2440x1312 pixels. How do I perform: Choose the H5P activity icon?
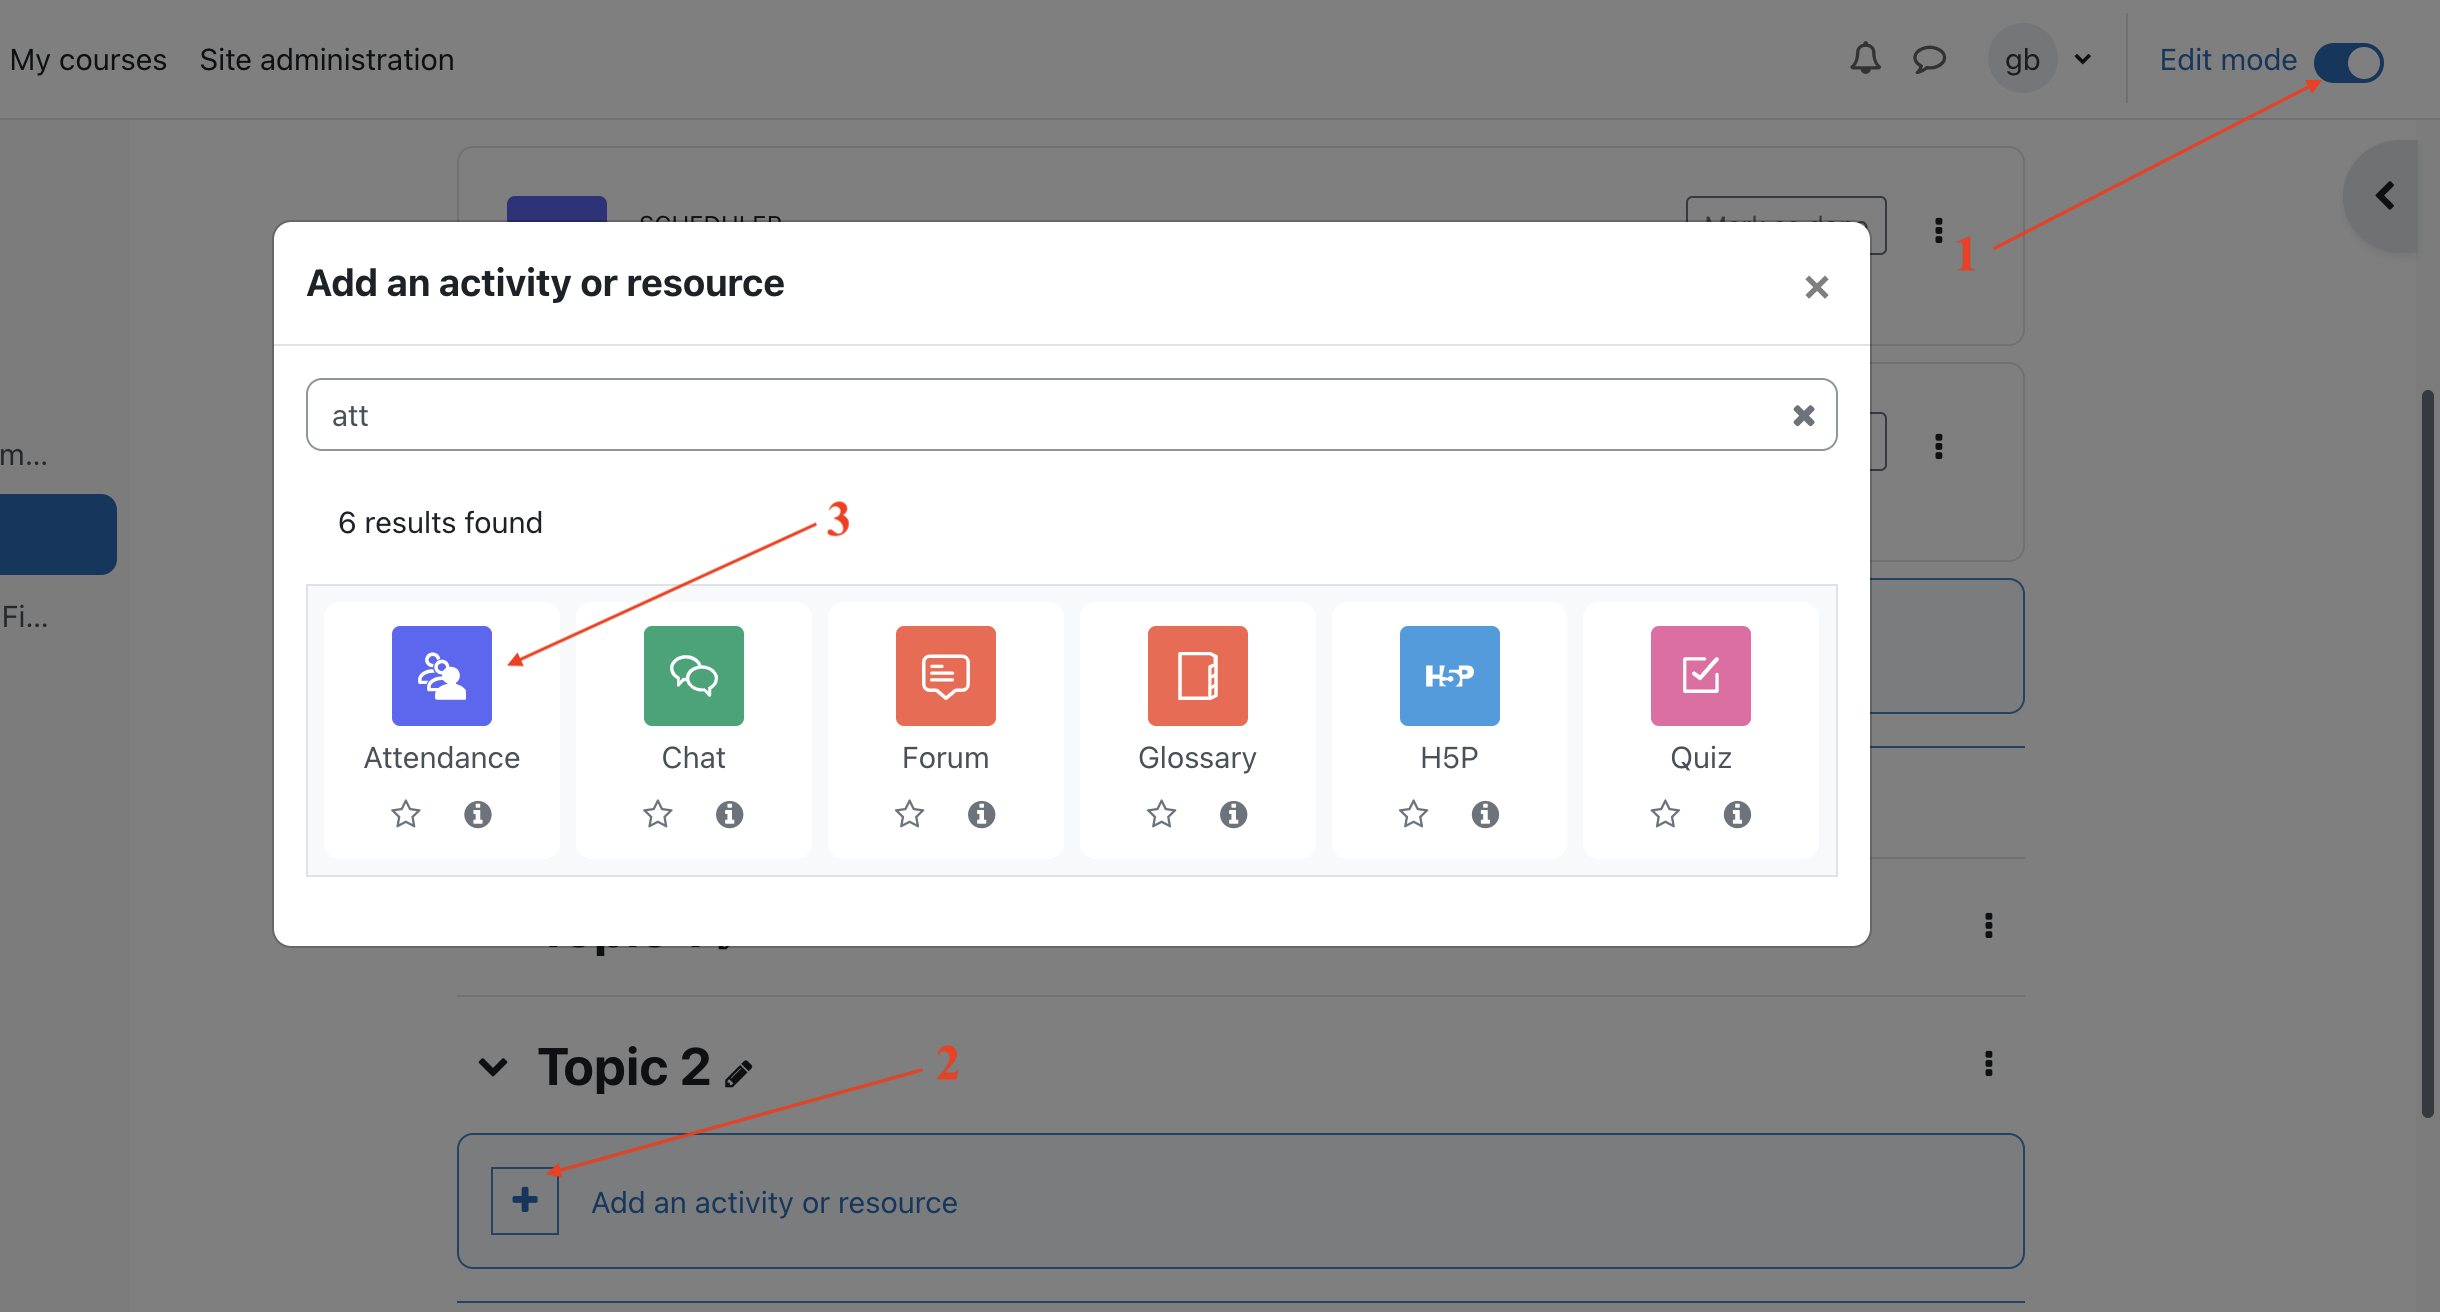1449,676
